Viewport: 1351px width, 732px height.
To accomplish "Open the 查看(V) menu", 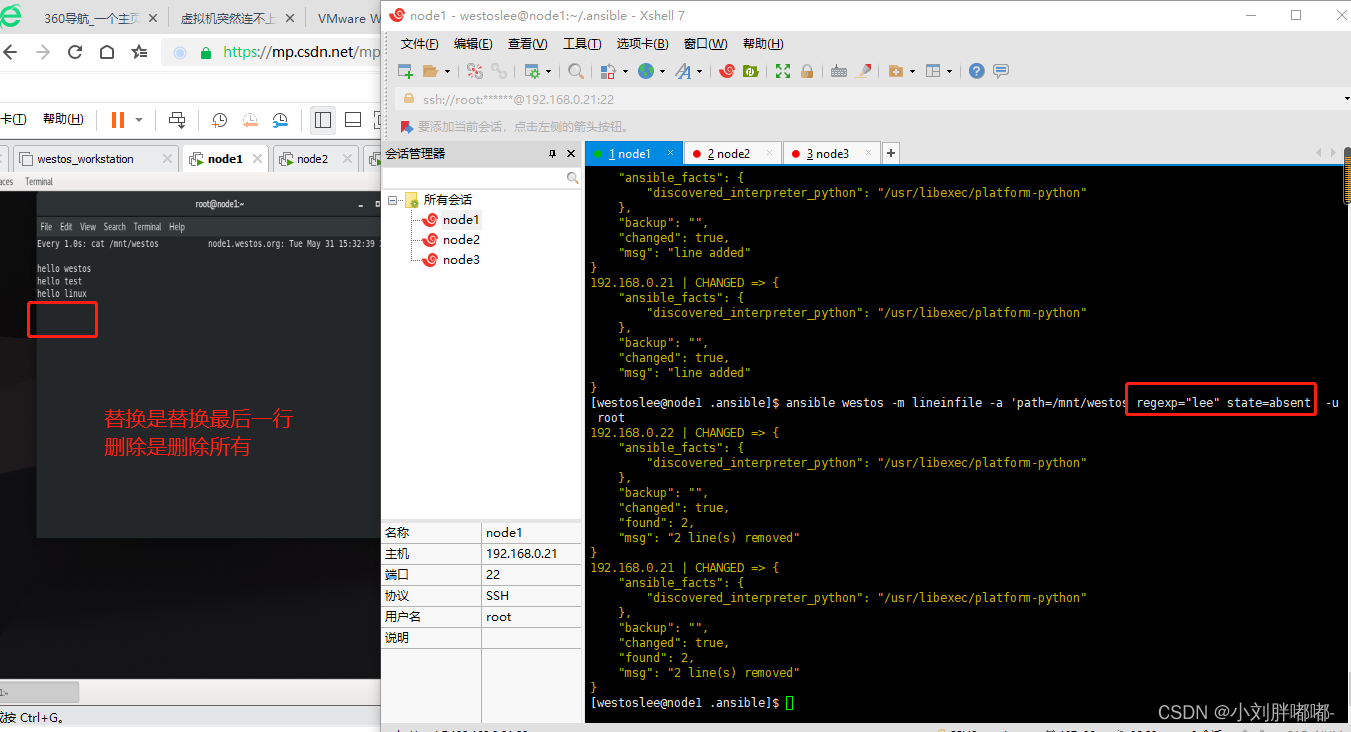I will (x=527, y=44).
